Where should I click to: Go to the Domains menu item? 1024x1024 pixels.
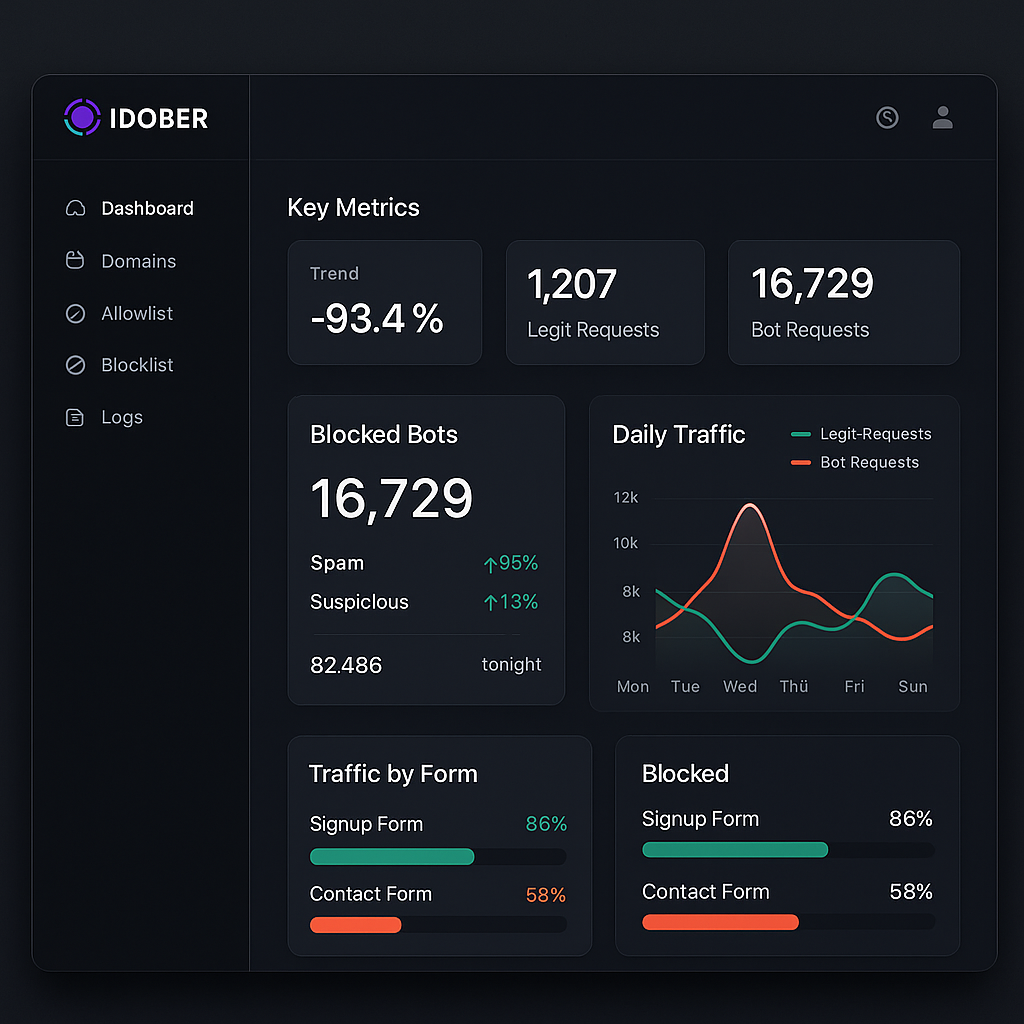(x=138, y=261)
